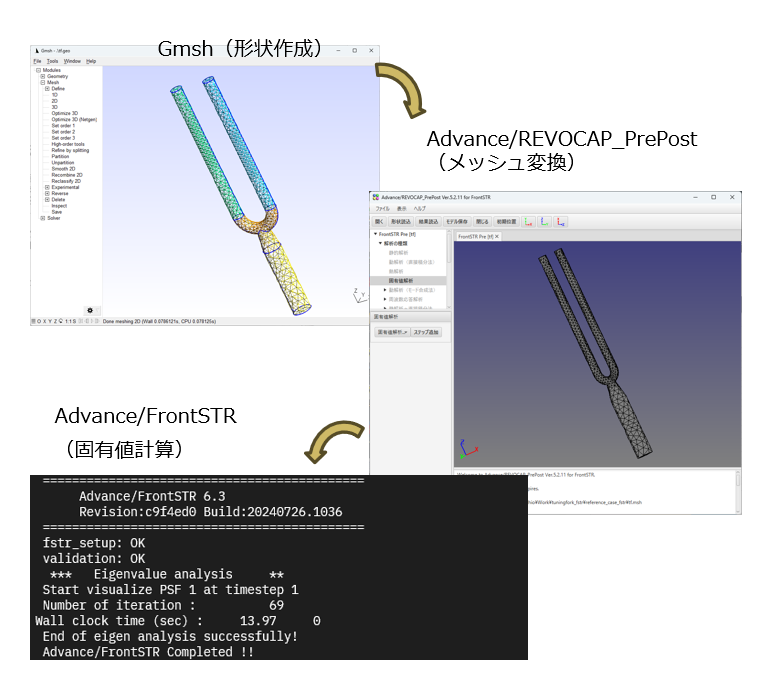Click the 形状読込 toolbar button
Viewport: 764px width, 688px height.
pyautogui.click(x=401, y=222)
